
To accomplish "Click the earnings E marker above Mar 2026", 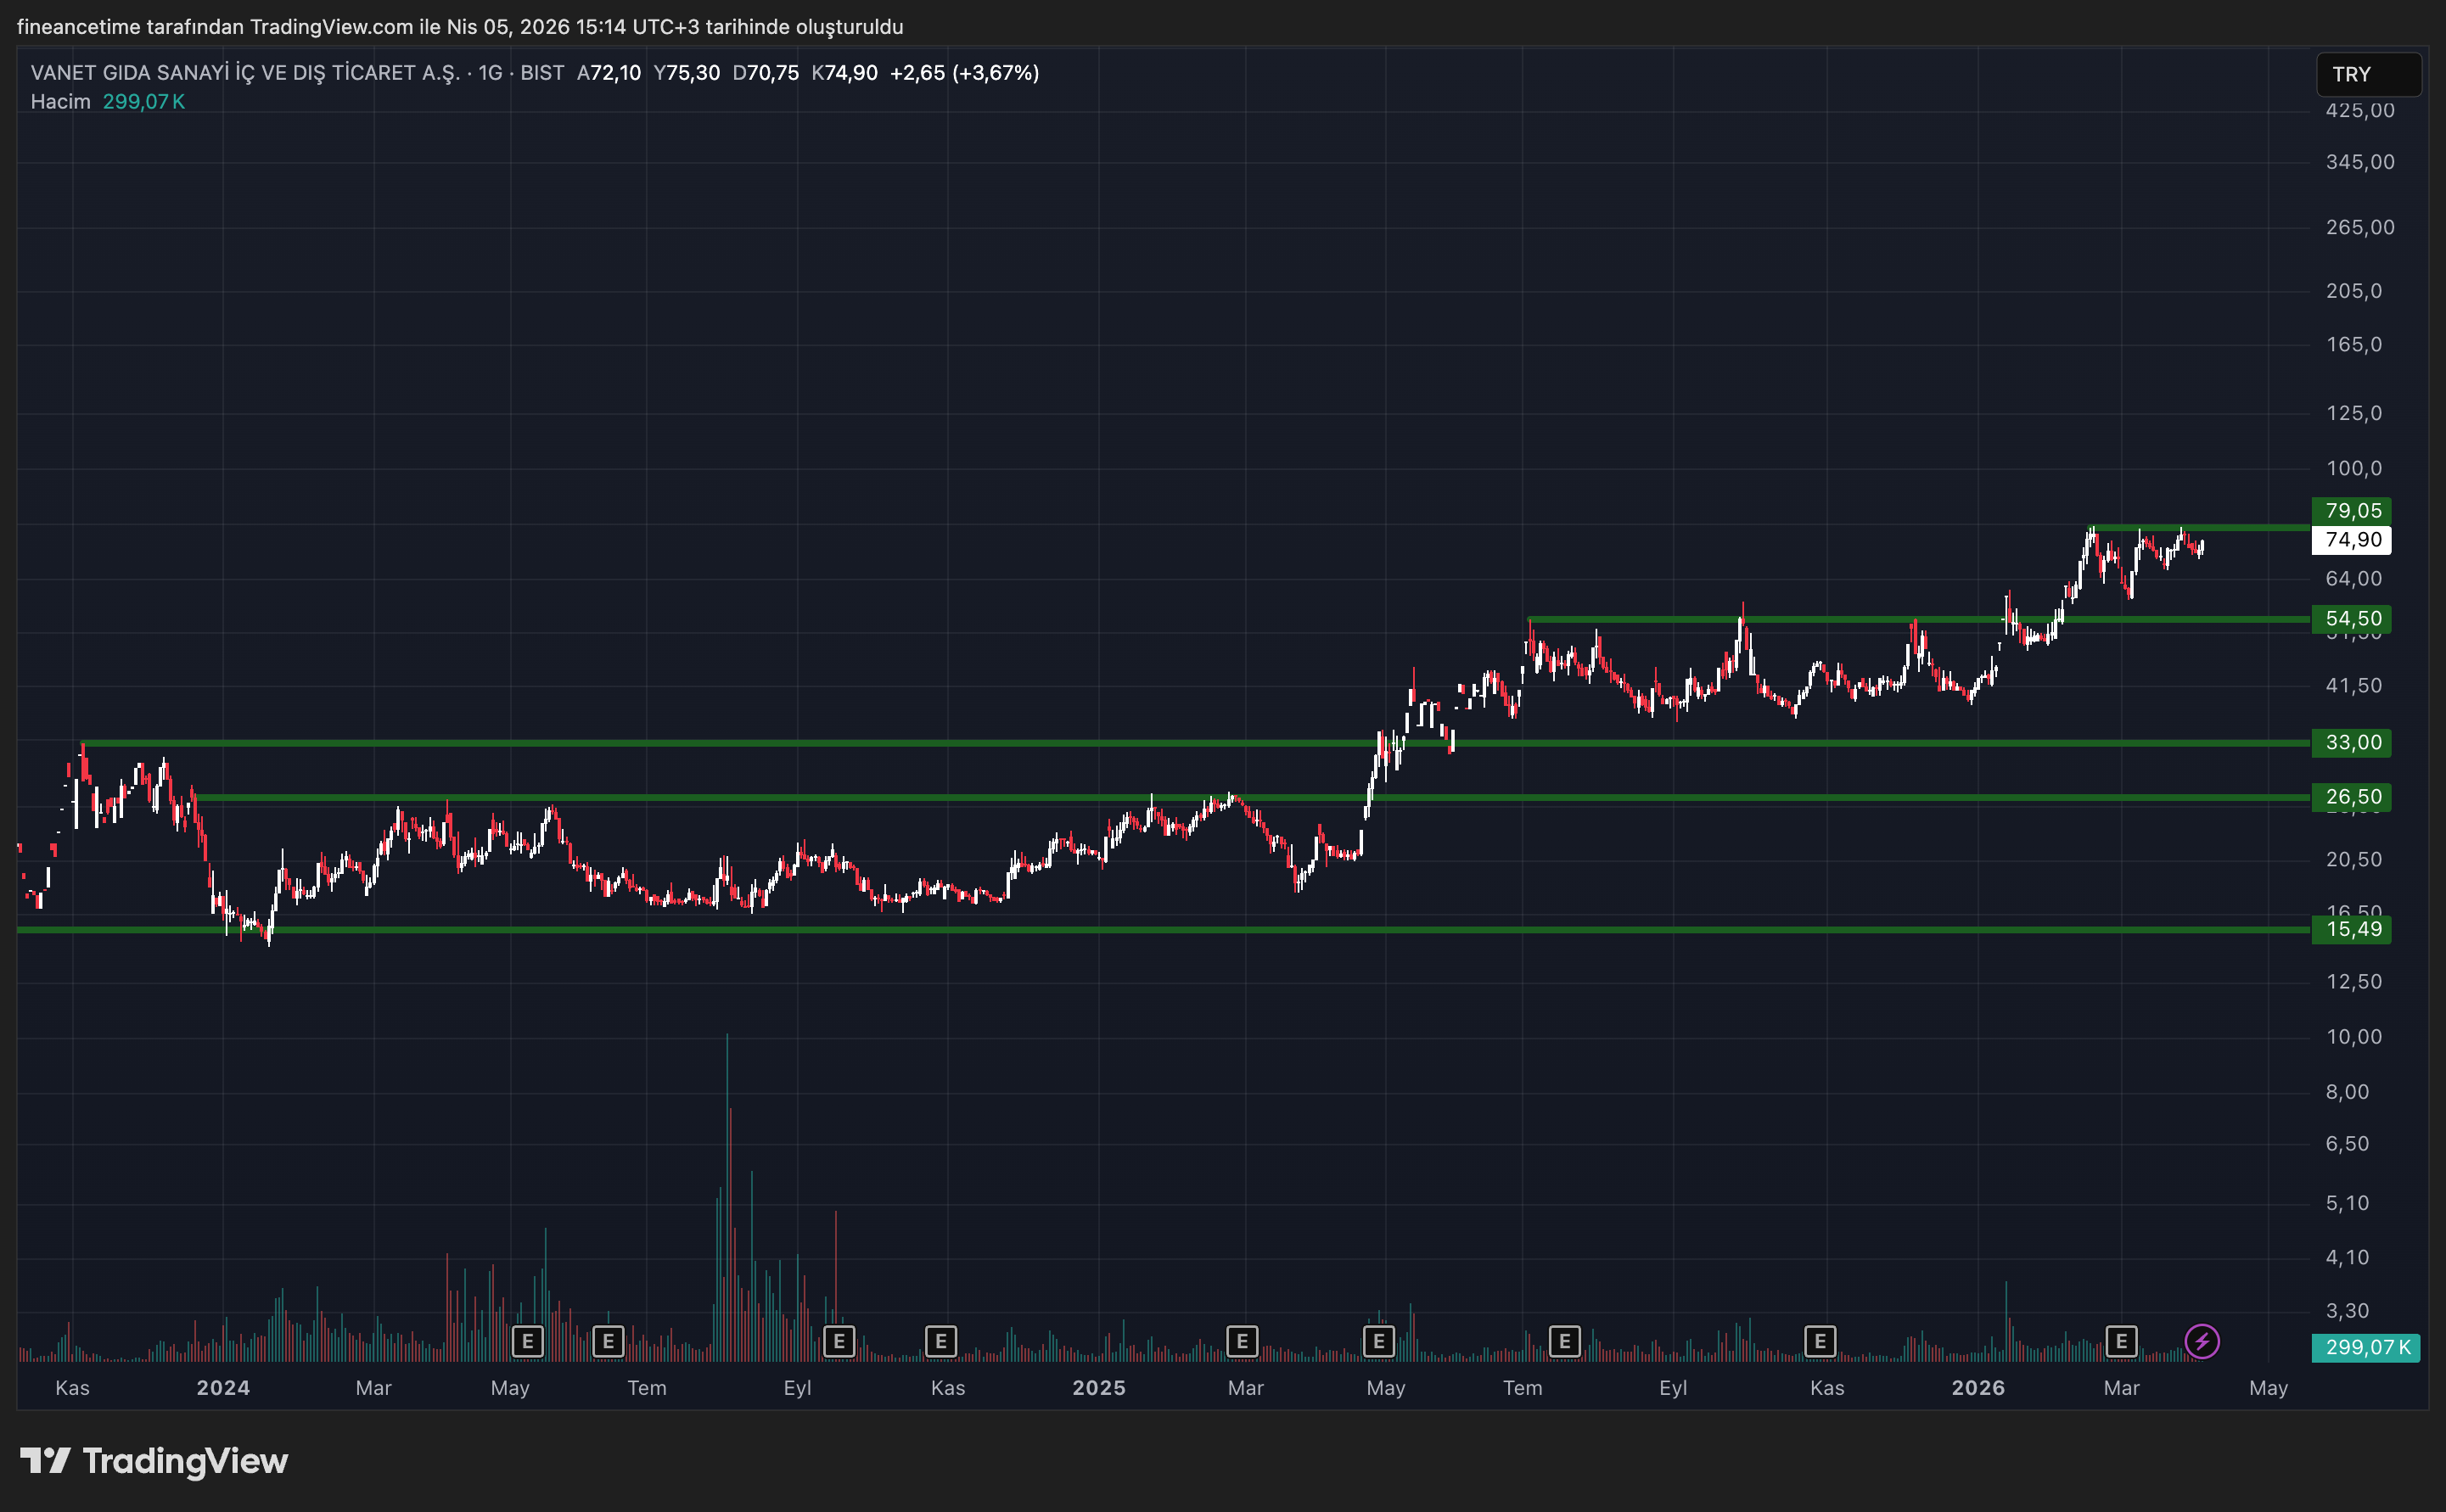I will point(2121,1341).
